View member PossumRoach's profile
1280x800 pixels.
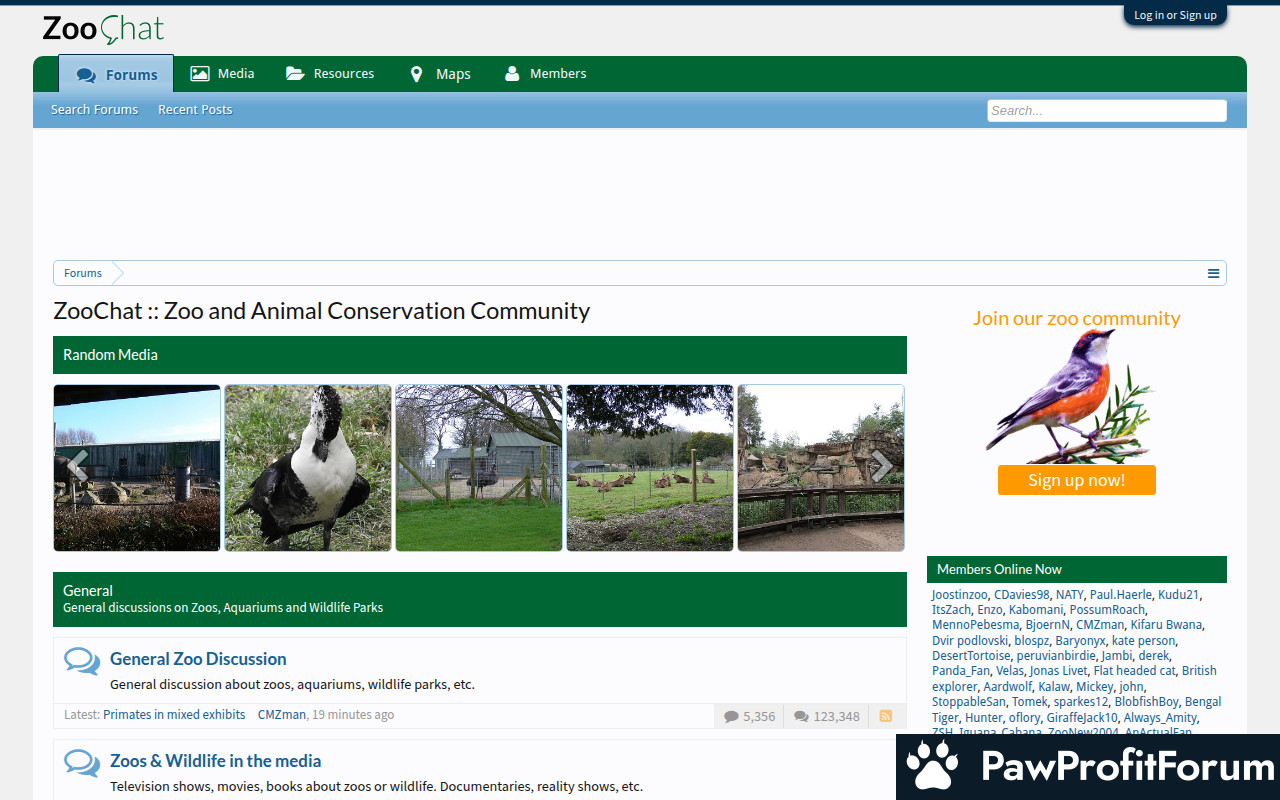1107,610
